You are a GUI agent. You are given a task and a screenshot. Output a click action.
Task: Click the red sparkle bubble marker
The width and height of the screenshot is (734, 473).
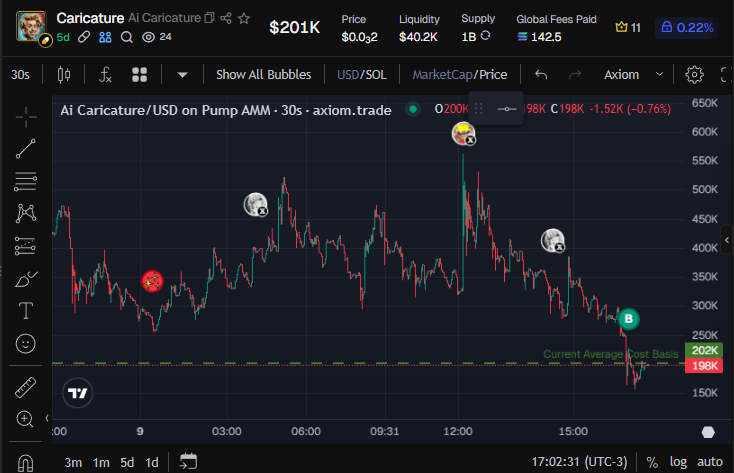point(152,281)
